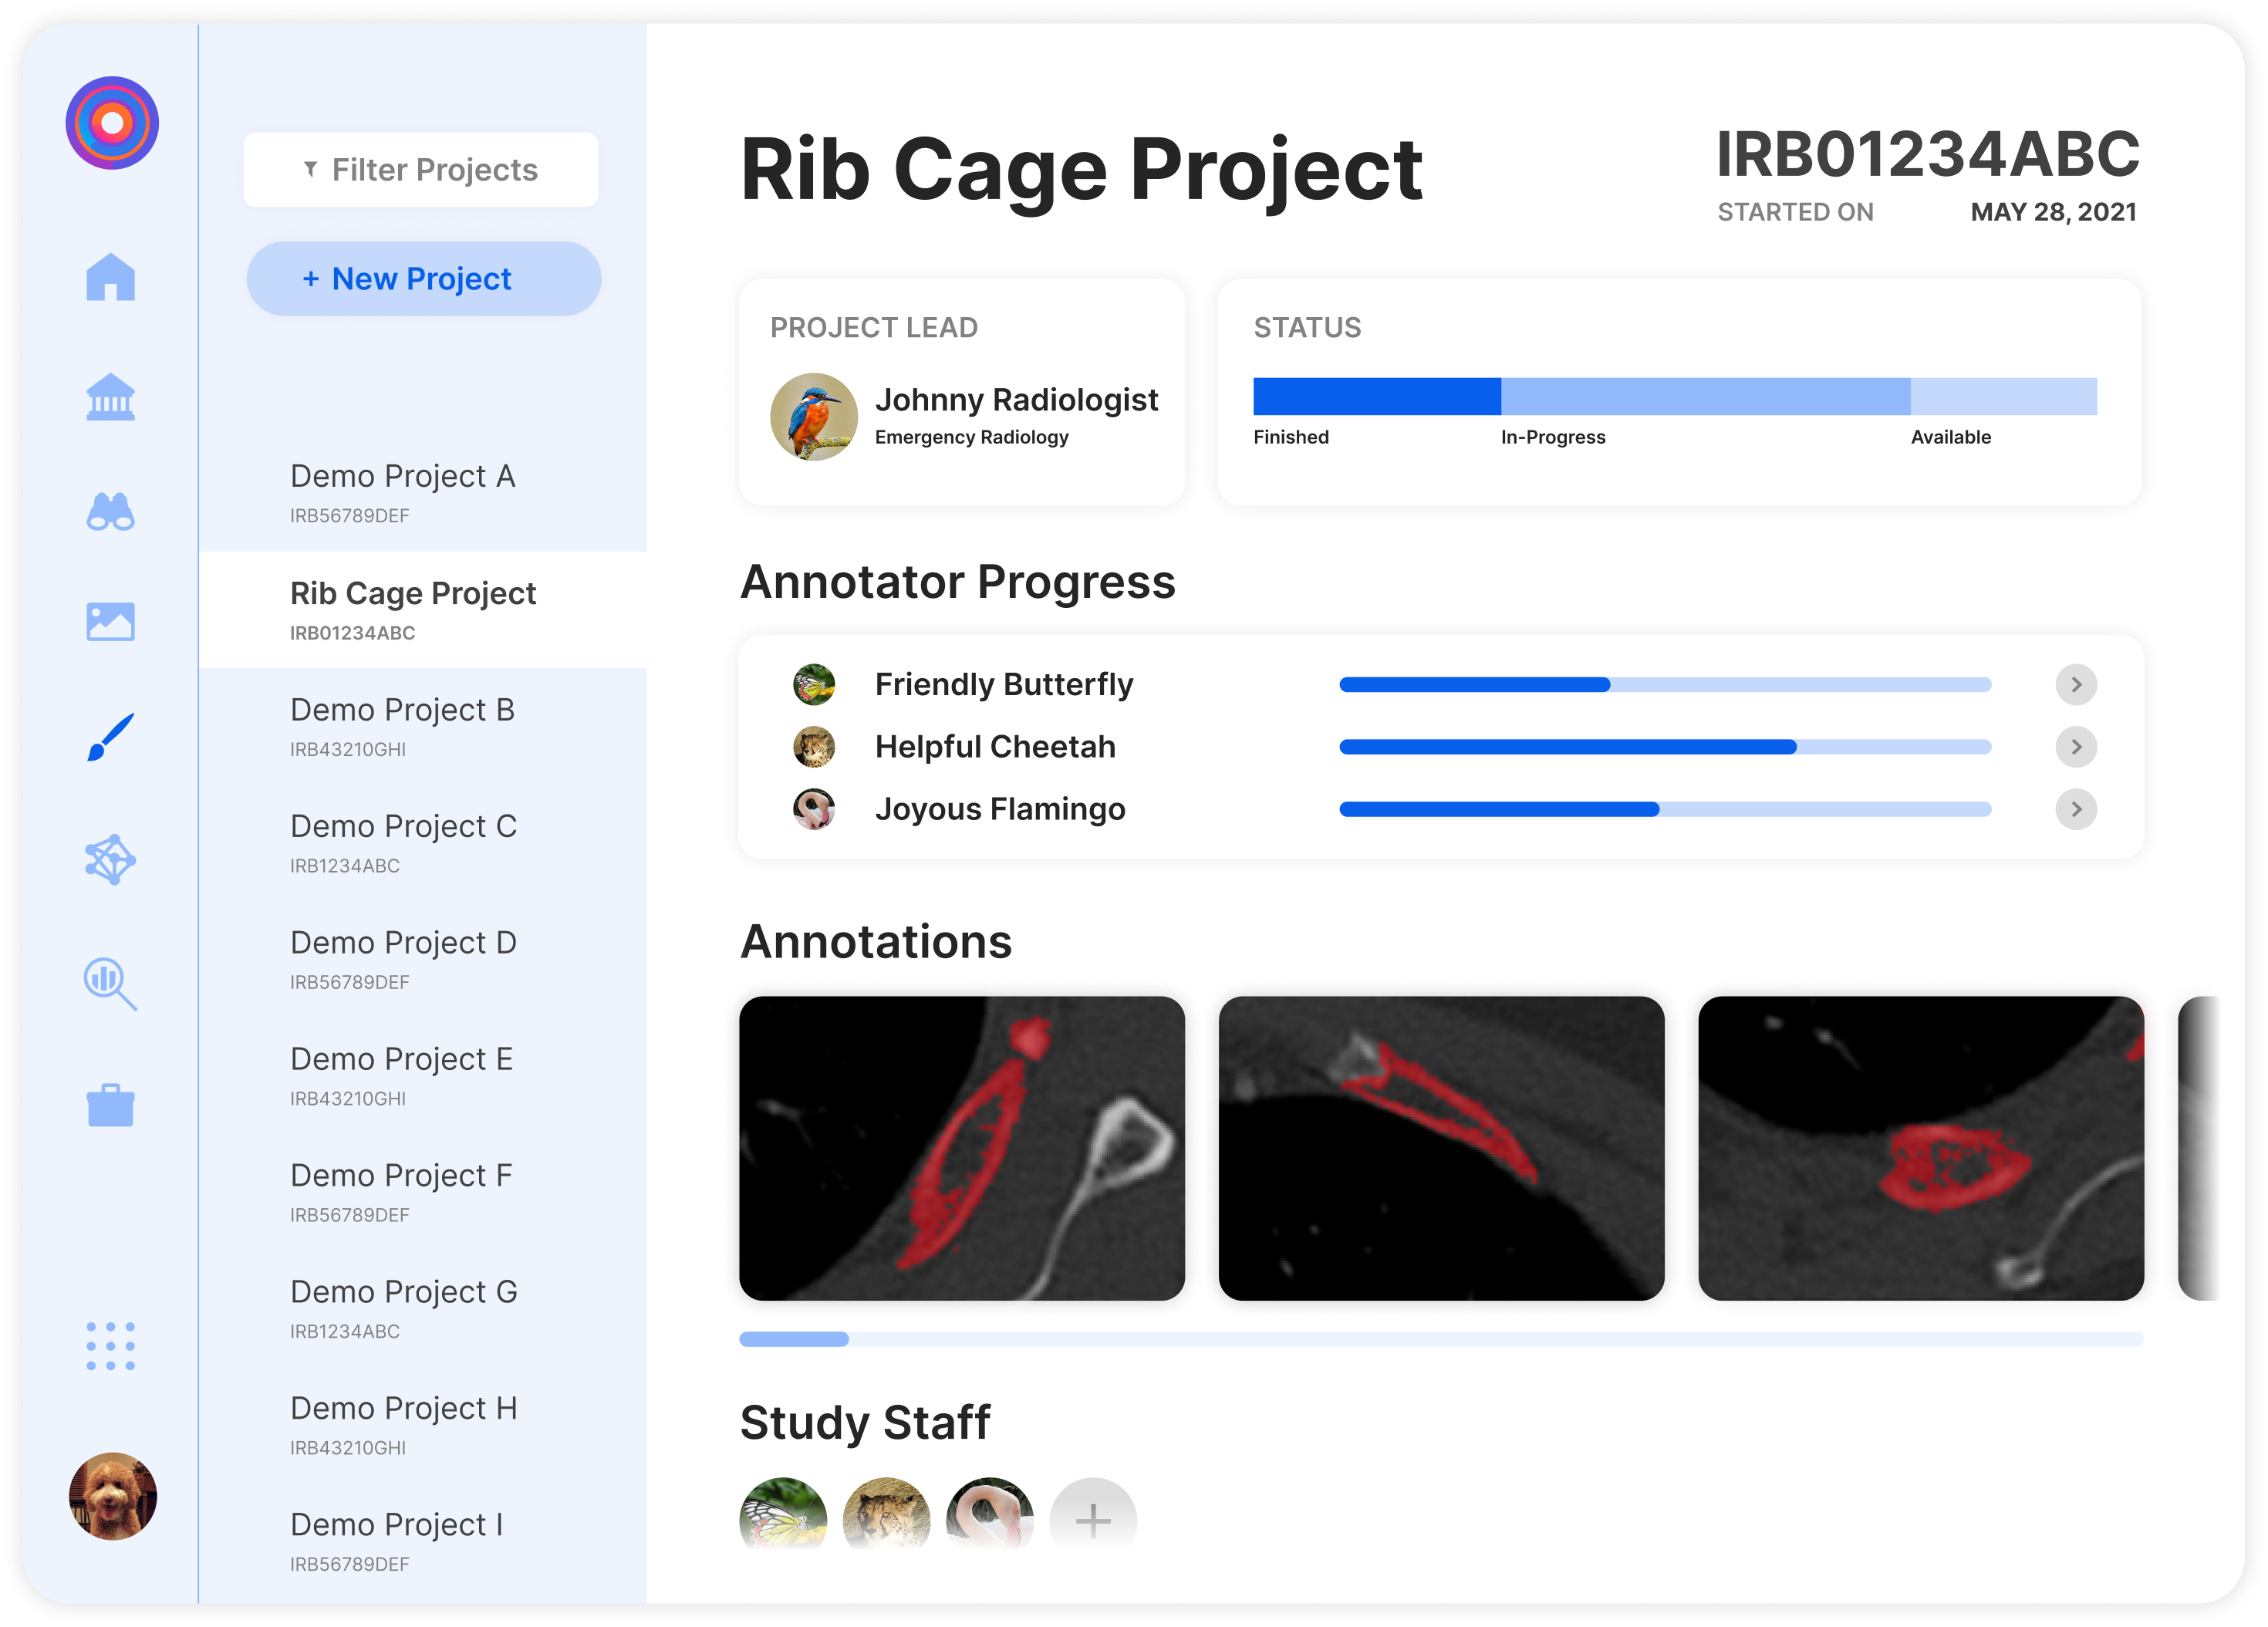The width and height of the screenshot is (2268, 1627).
Task: Open the network graph icon
Action: pyautogui.click(x=111, y=859)
